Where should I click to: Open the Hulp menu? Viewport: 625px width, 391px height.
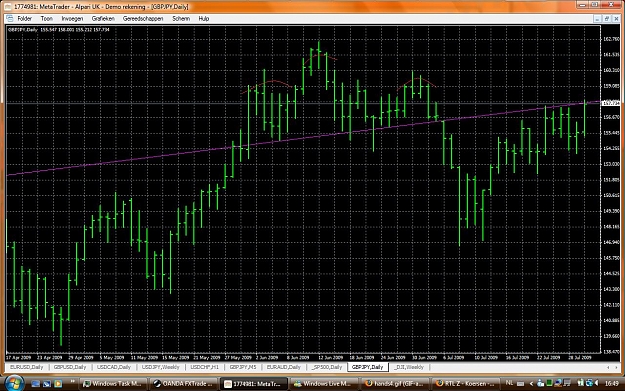pos(204,18)
